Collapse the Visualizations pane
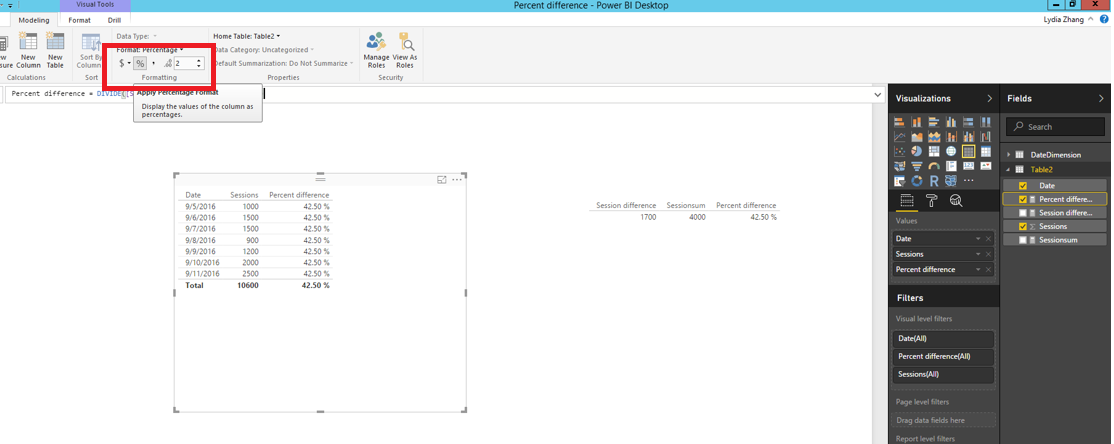This screenshot has height=444, width=1114. [x=990, y=99]
